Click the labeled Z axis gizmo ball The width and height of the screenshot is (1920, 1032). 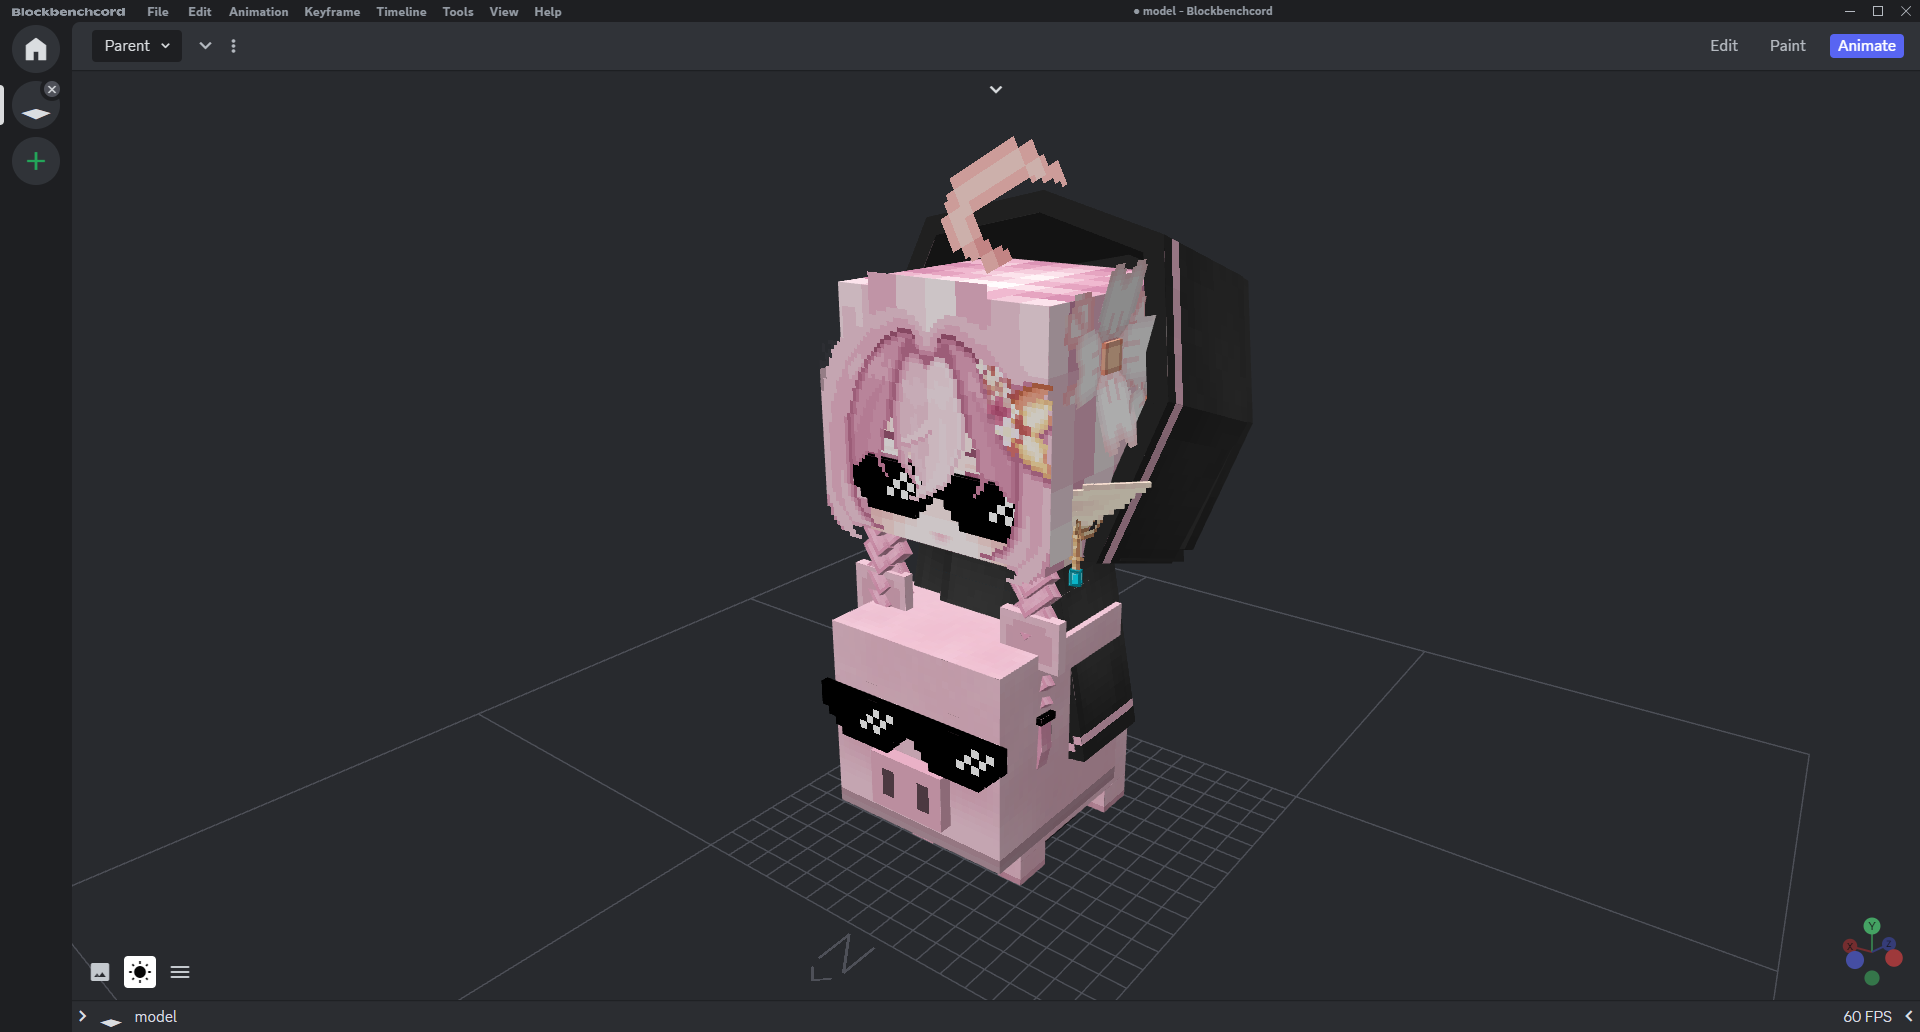pos(1889,944)
